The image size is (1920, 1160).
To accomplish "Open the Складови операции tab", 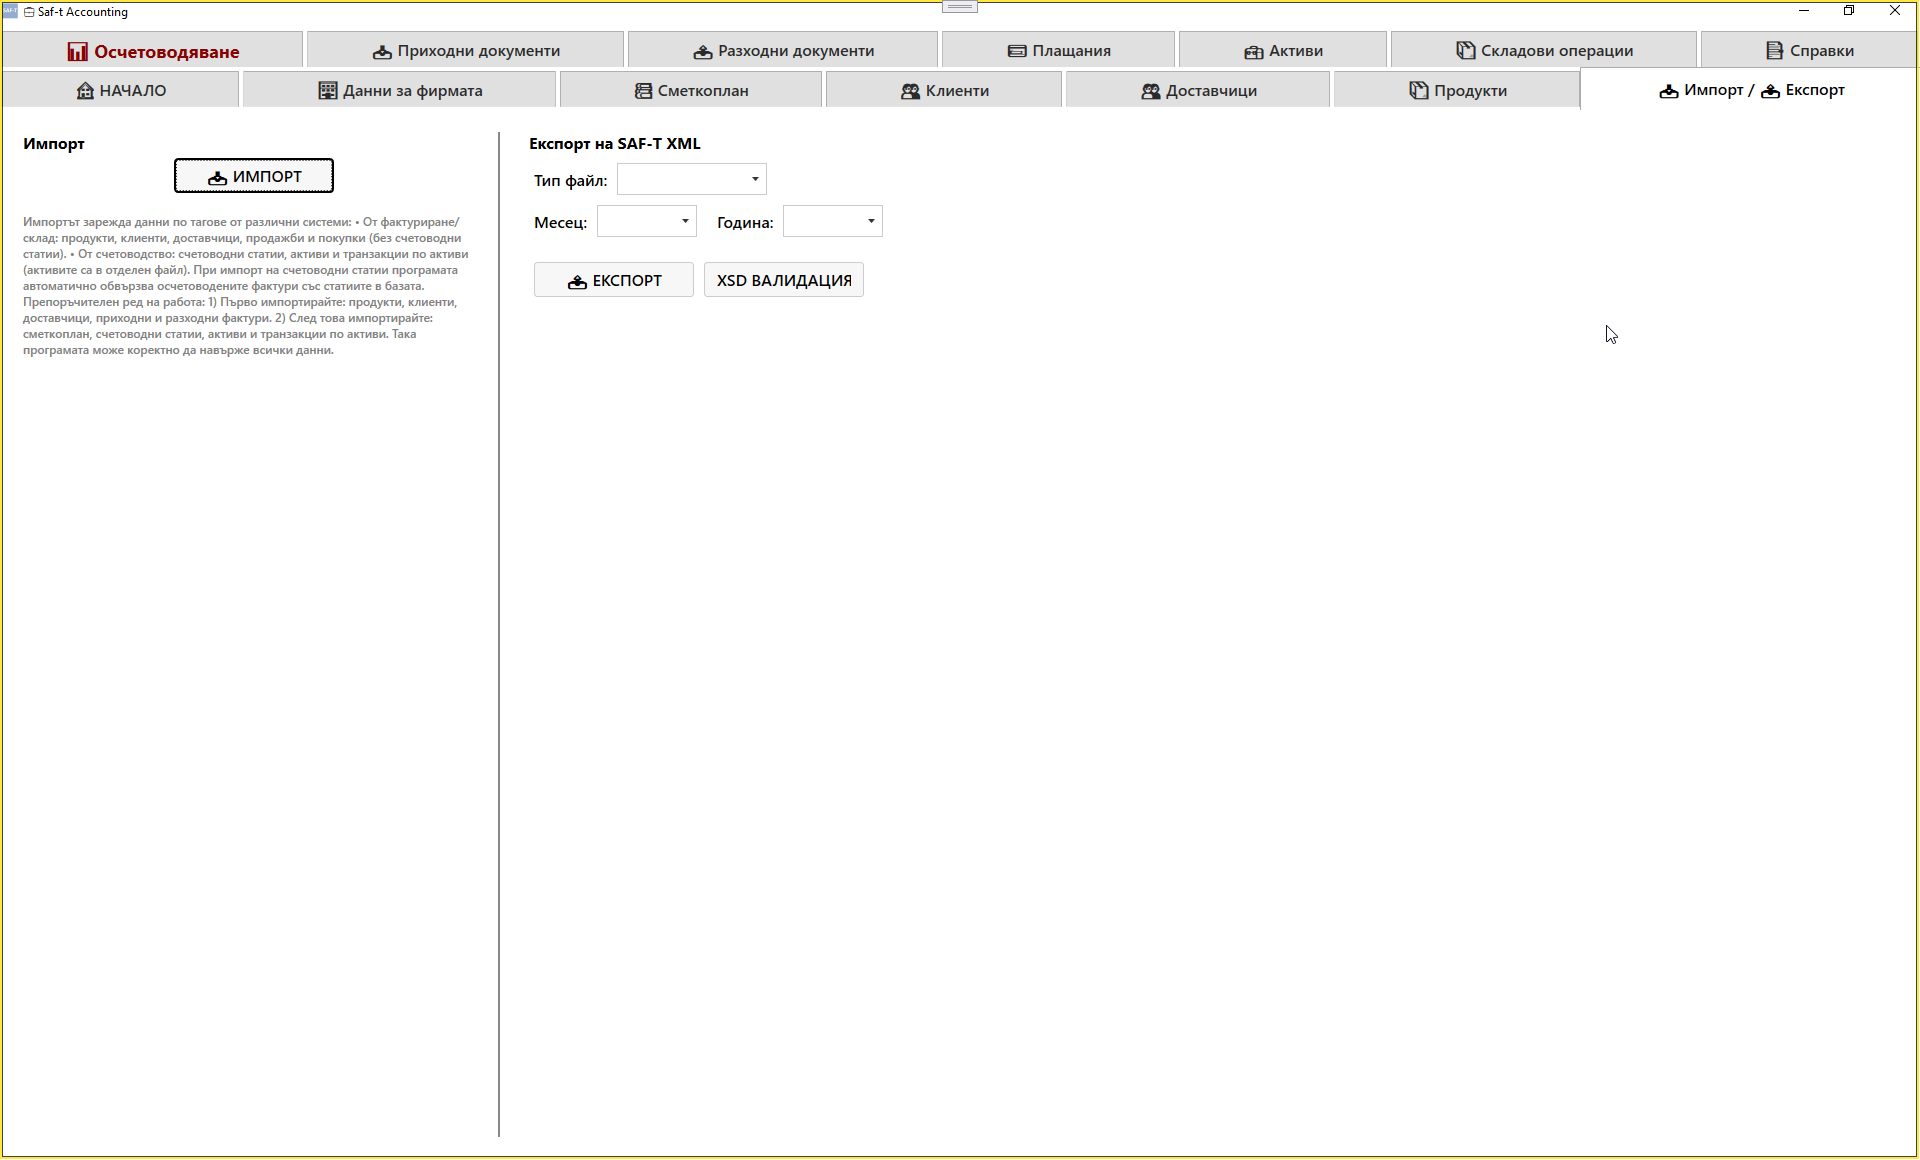I will tap(1544, 50).
